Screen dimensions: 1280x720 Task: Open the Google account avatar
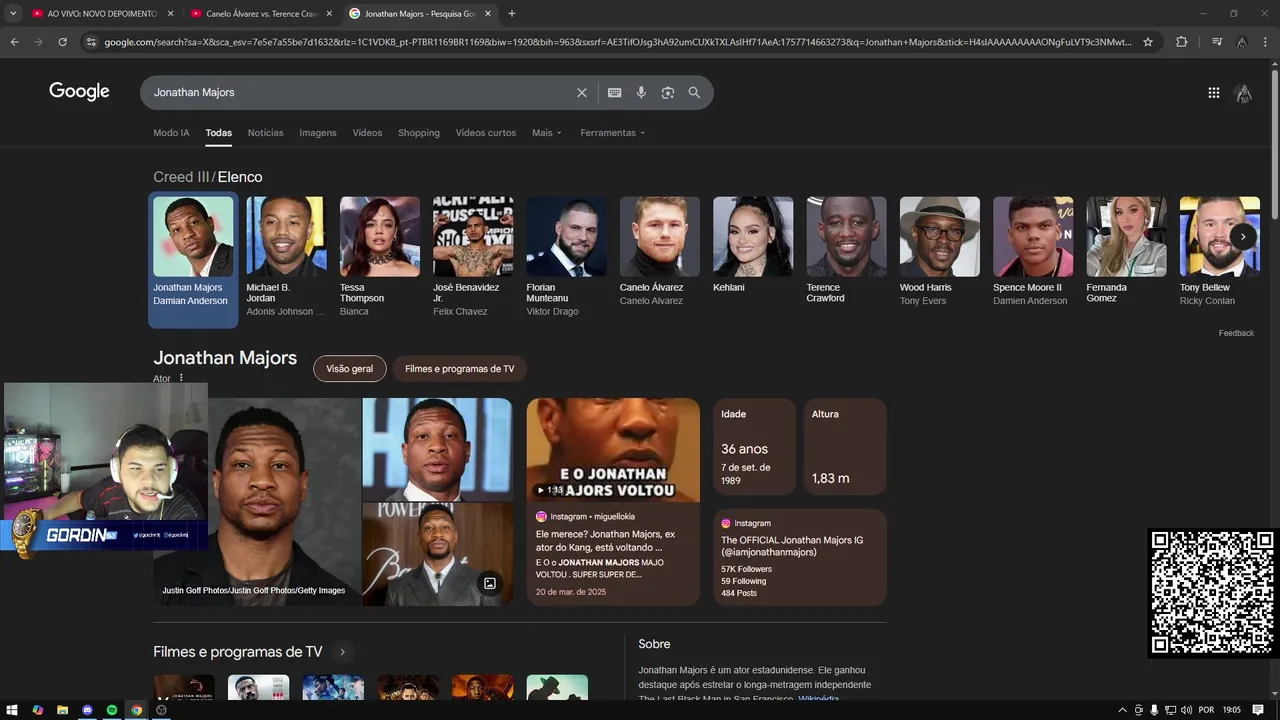point(1243,92)
